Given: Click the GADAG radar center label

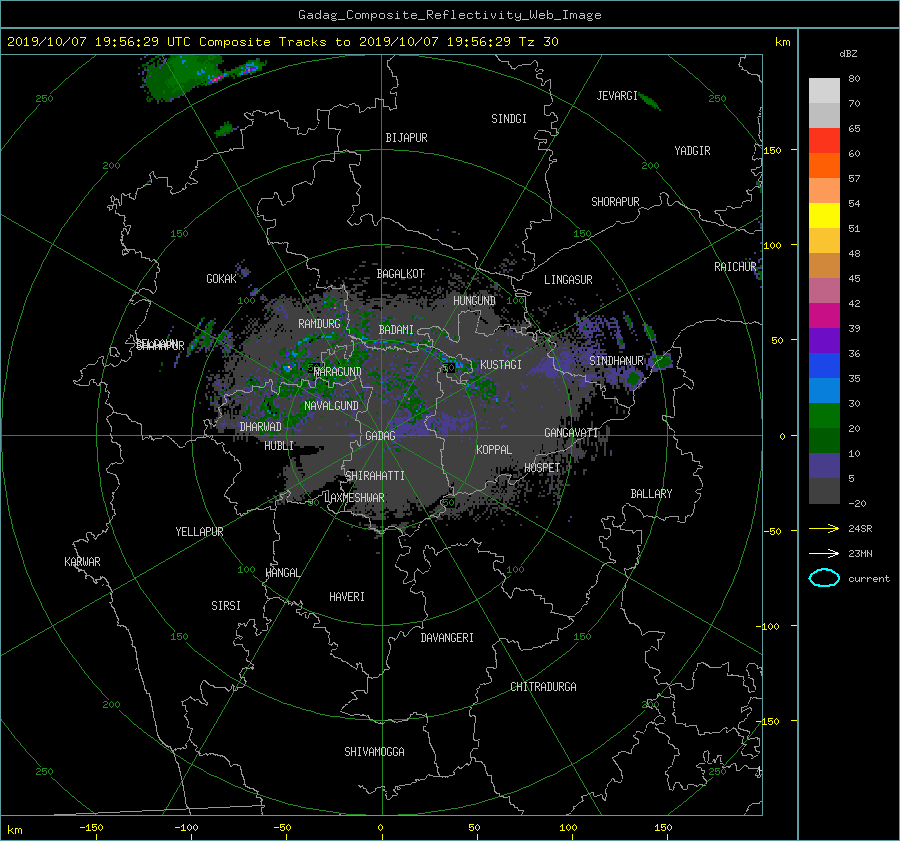Looking at the screenshot, I should [380, 436].
